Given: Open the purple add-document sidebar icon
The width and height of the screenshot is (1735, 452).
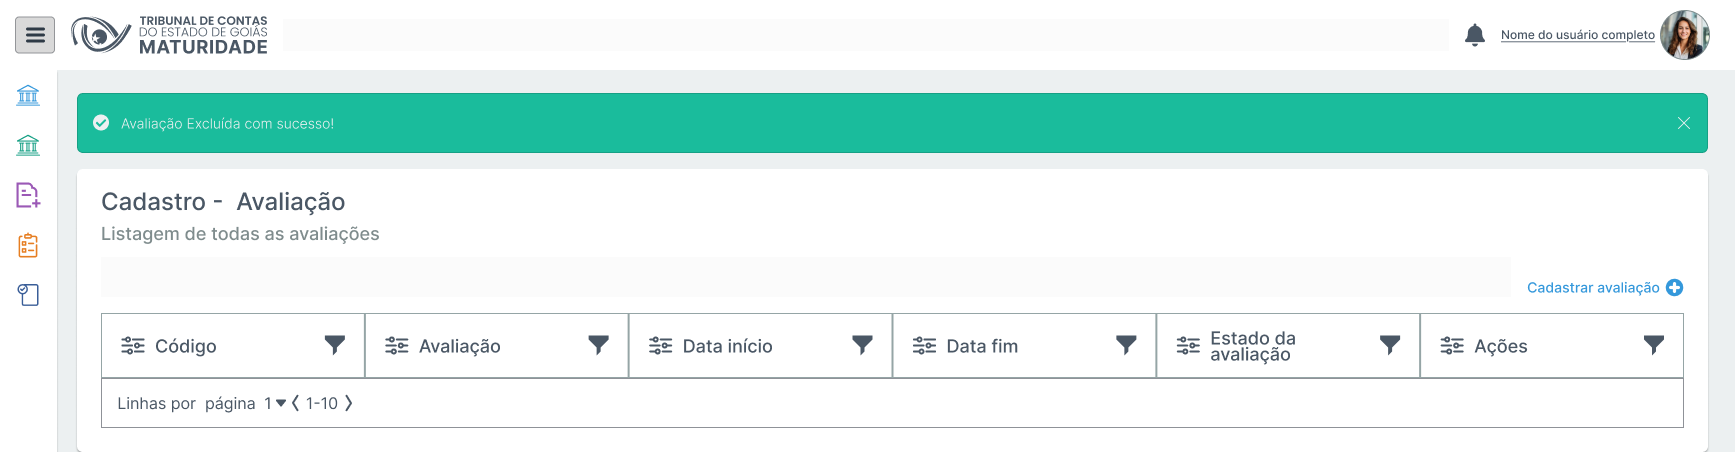Looking at the screenshot, I should tap(28, 195).
